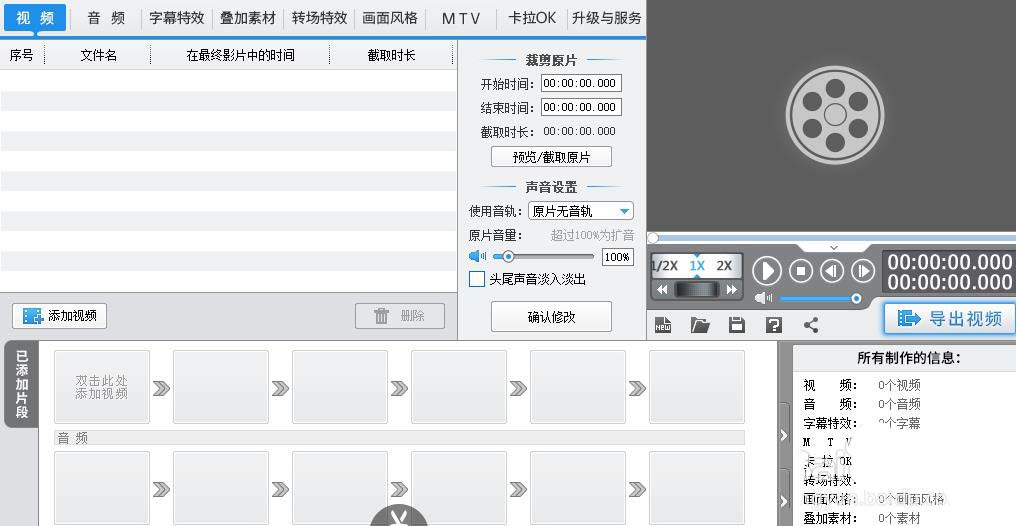This screenshot has height=526, width=1016.
Task: Click the 导出视频 export button
Action: point(950,319)
